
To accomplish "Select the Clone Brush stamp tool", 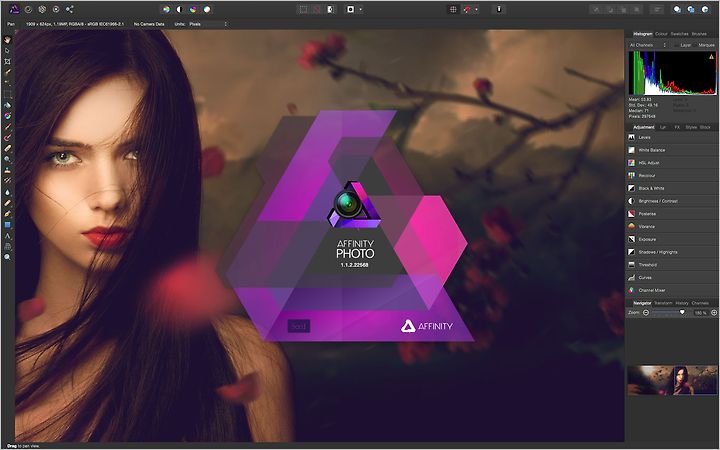I will [7, 170].
